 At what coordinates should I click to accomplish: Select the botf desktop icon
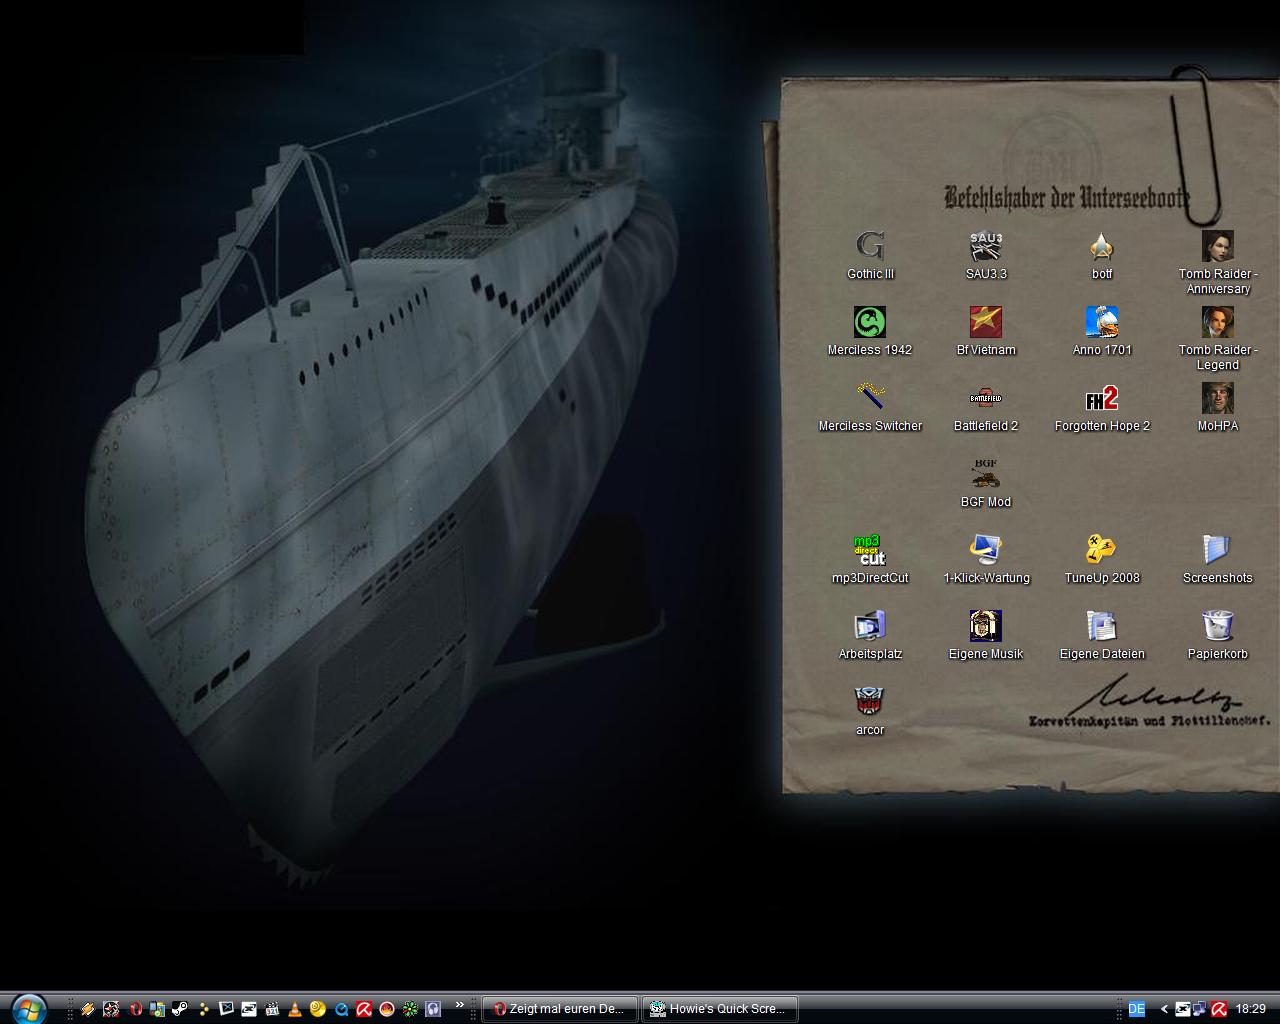tap(1102, 256)
